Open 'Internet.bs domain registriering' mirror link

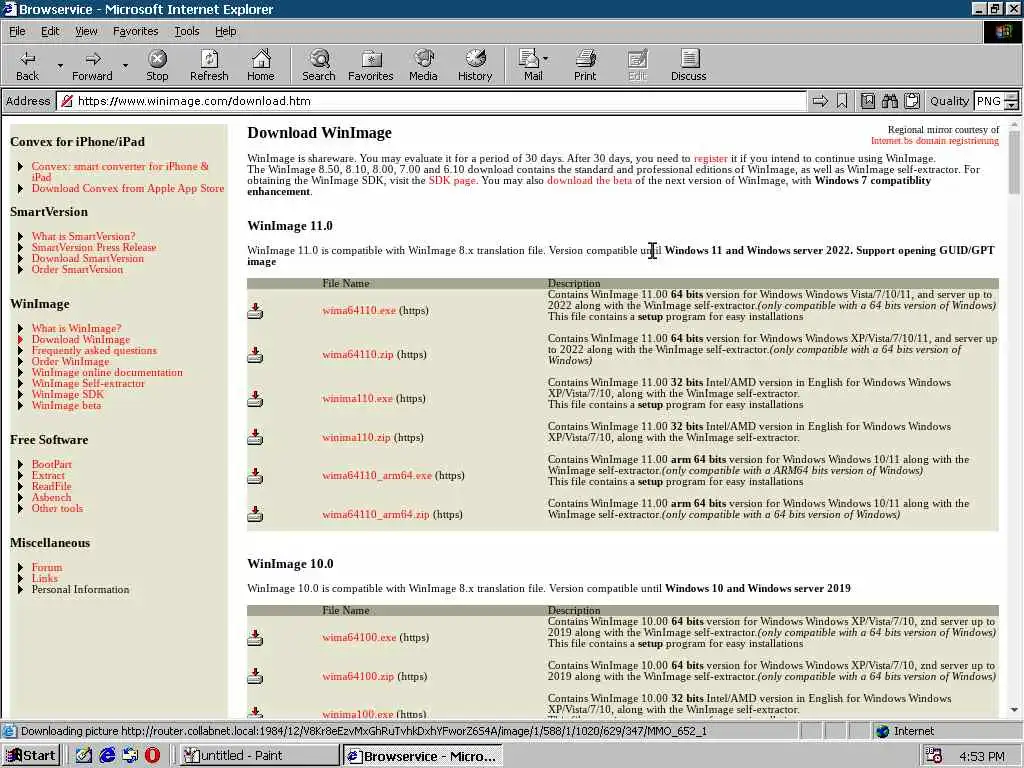pyautogui.click(x=935, y=140)
